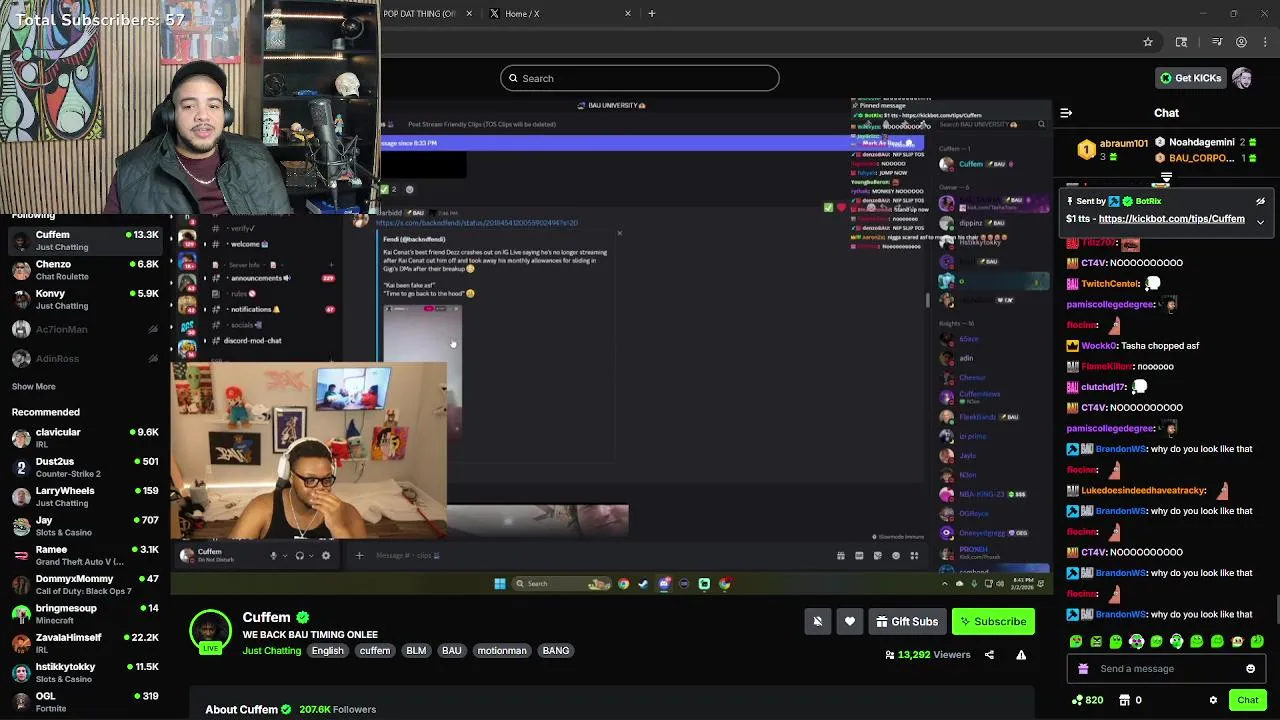Open channel points 820 balance
Screen dimensions: 1280x720
pyautogui.click(x=1087, y=700)
